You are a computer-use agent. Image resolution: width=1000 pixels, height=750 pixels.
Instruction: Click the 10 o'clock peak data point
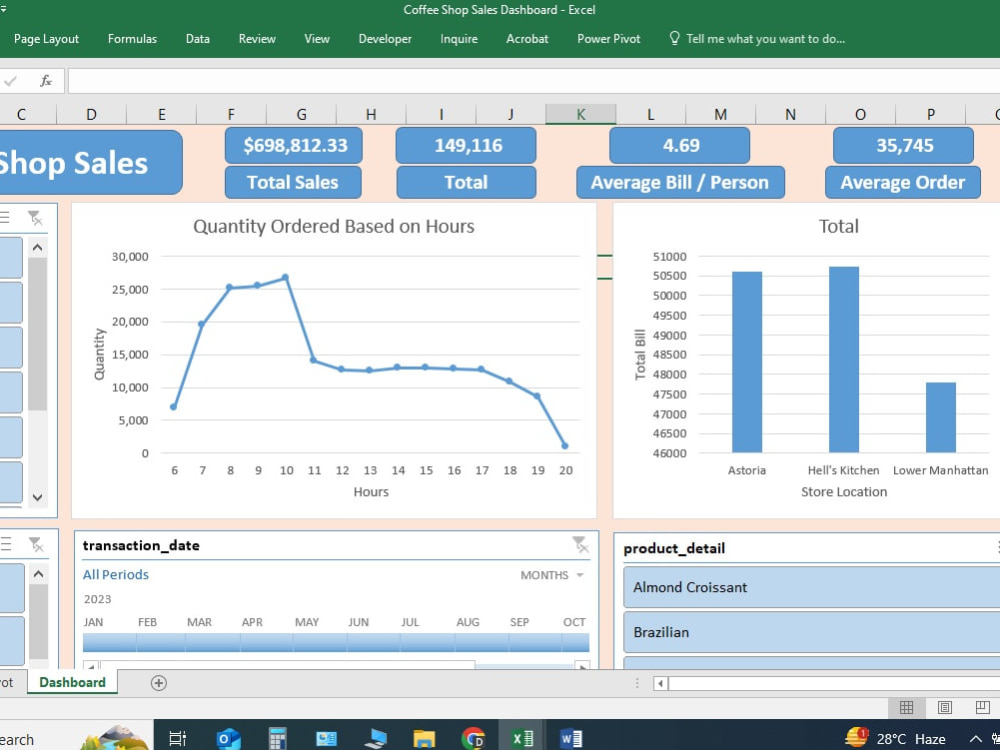coord(285,277)
